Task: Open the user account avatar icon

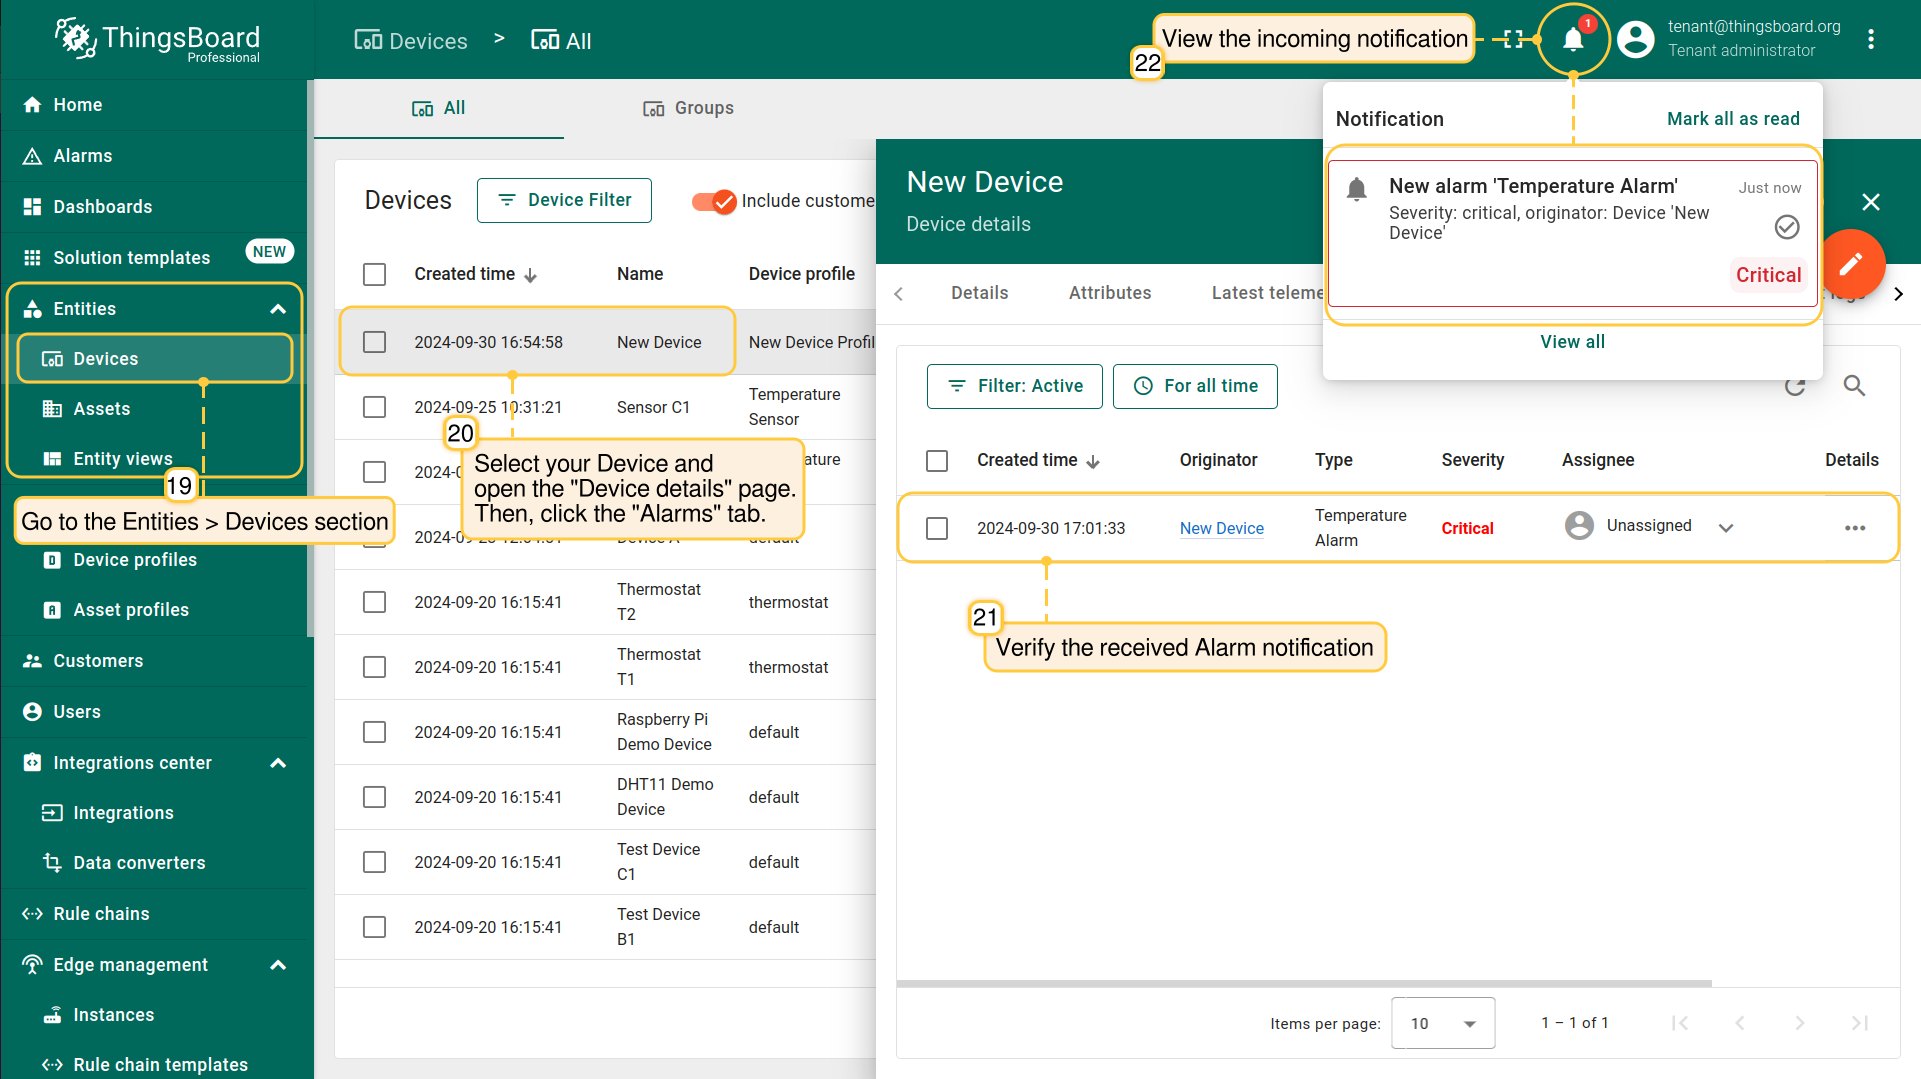Action: click(1636, 40)
